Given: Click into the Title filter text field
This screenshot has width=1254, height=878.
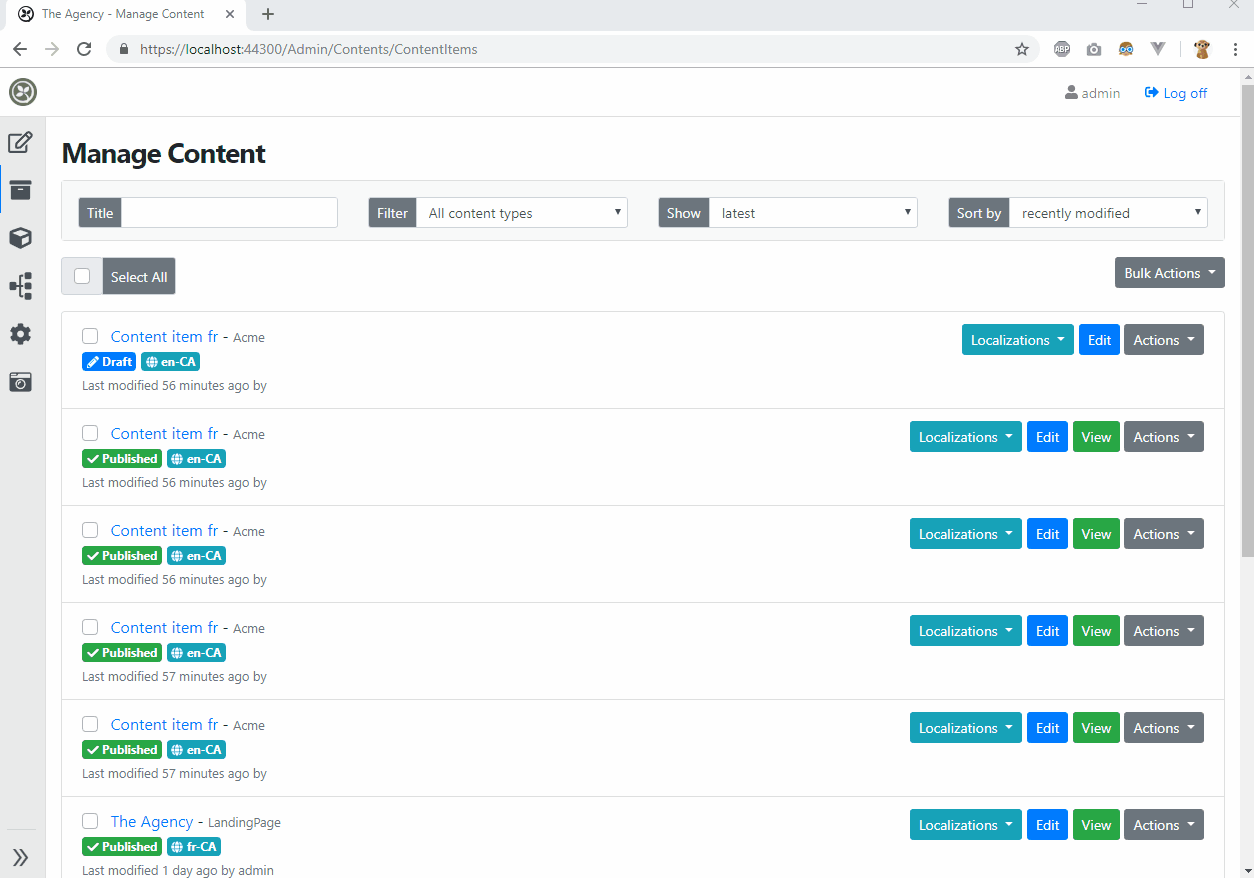Looking at the screenshot, I should pyautogui.click(x=229, y=213).
